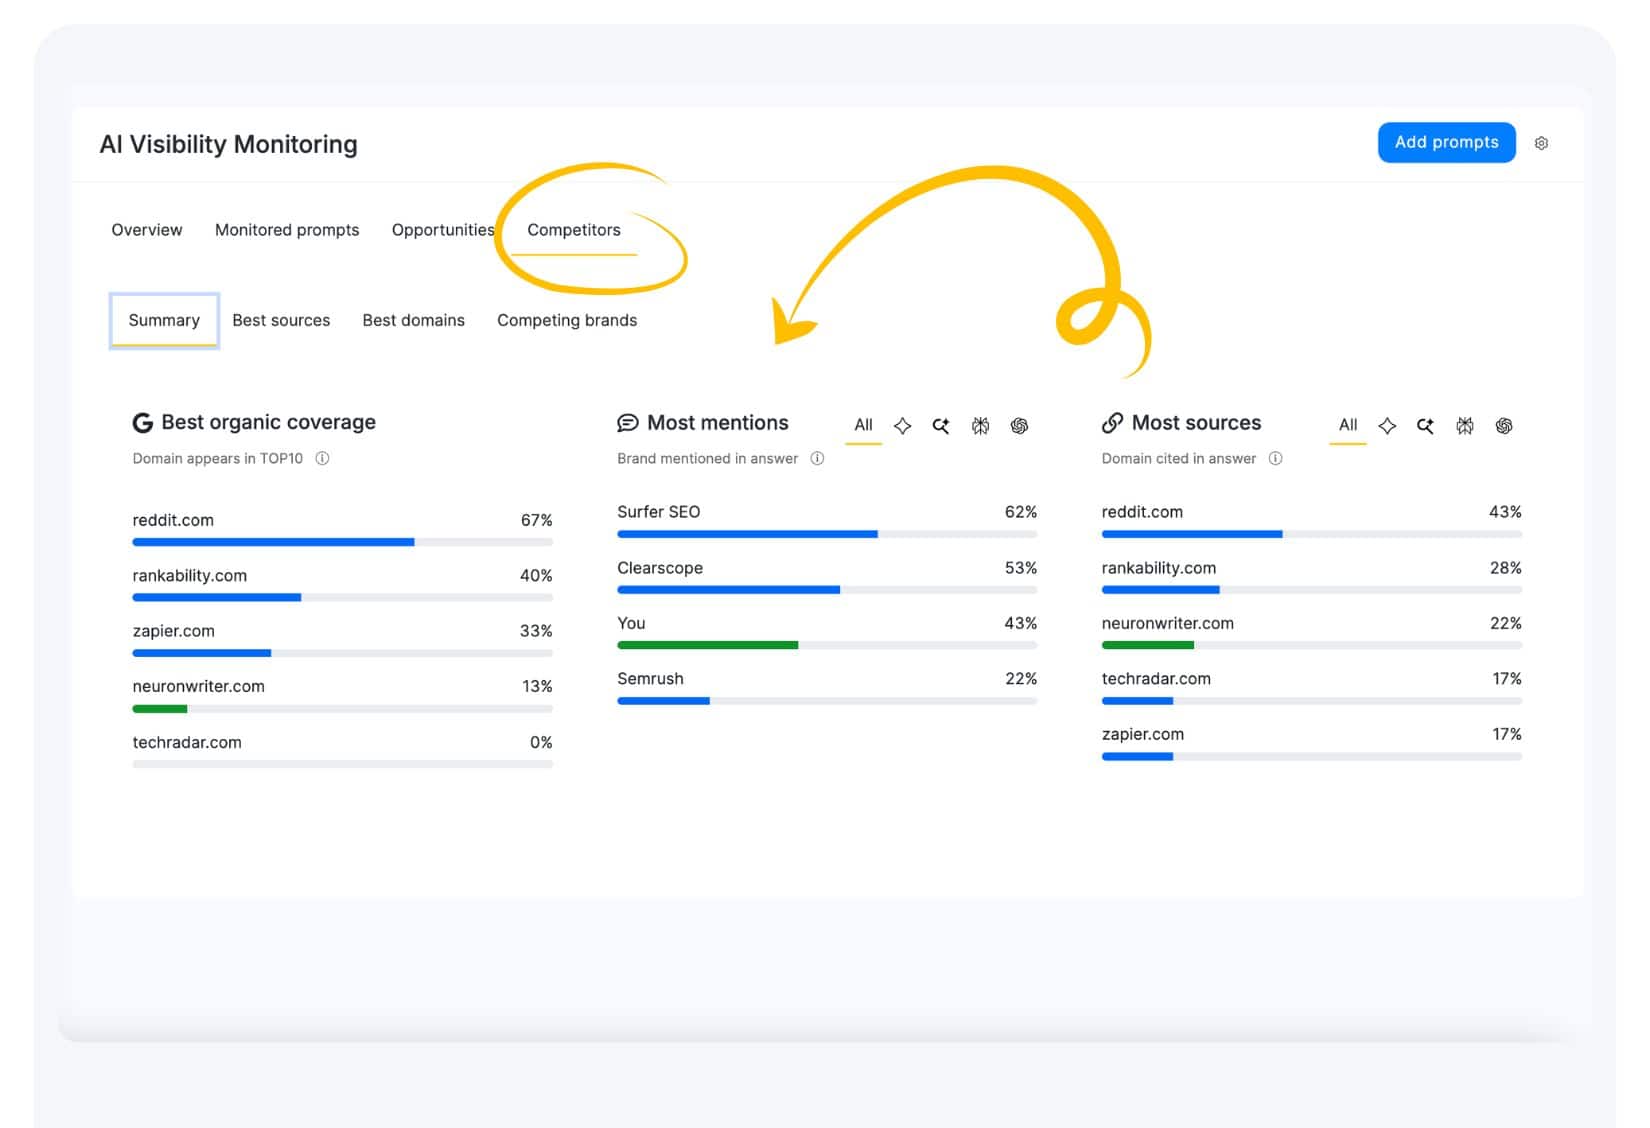Select the 'All' filter in Most mentions

pos(863,425)
